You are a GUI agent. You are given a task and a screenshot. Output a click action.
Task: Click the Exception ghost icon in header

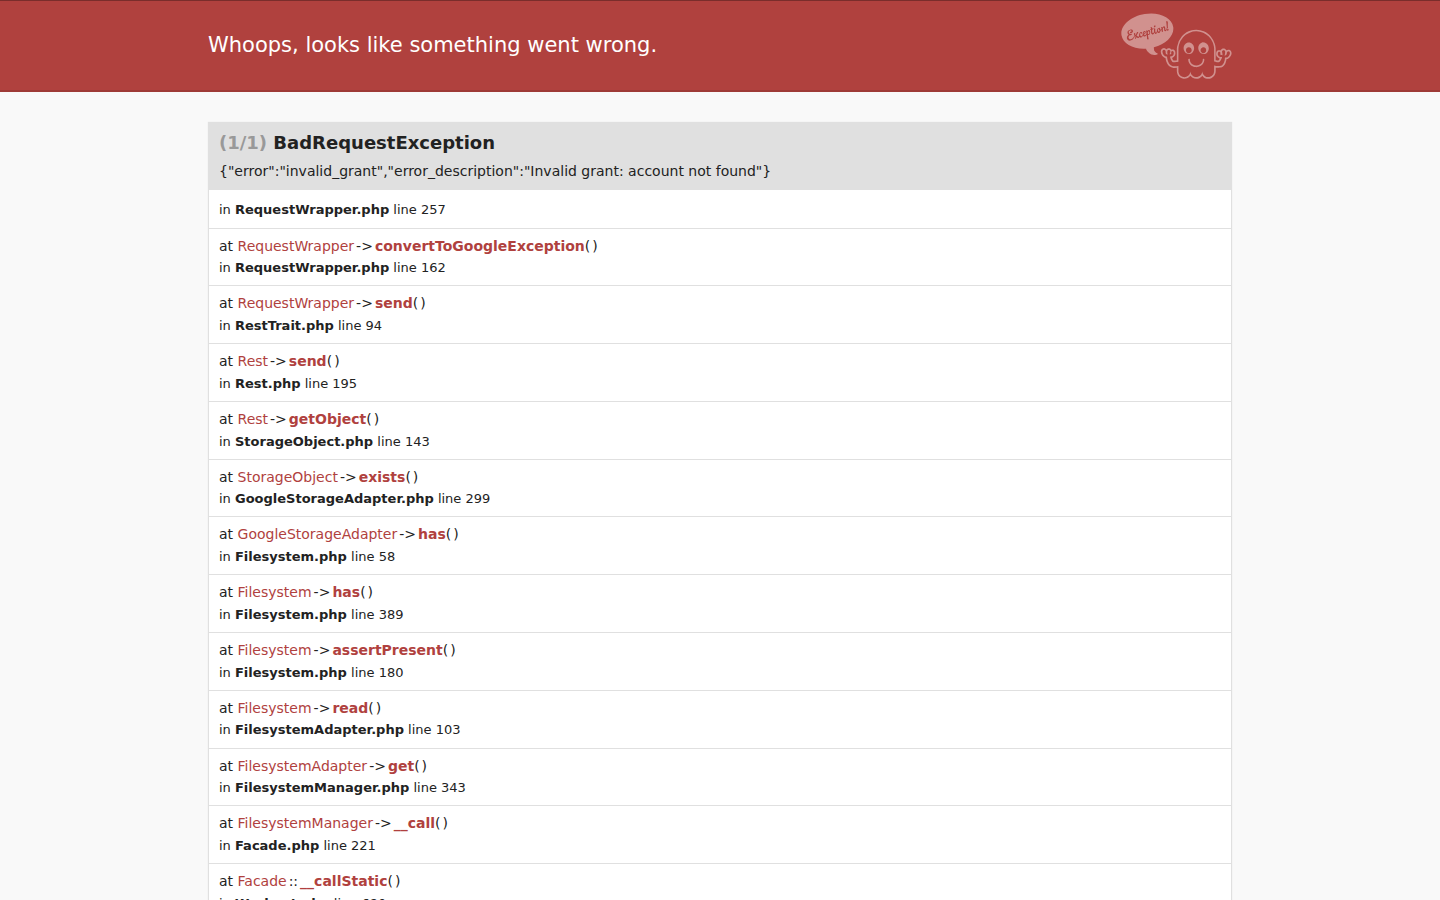1176,46
